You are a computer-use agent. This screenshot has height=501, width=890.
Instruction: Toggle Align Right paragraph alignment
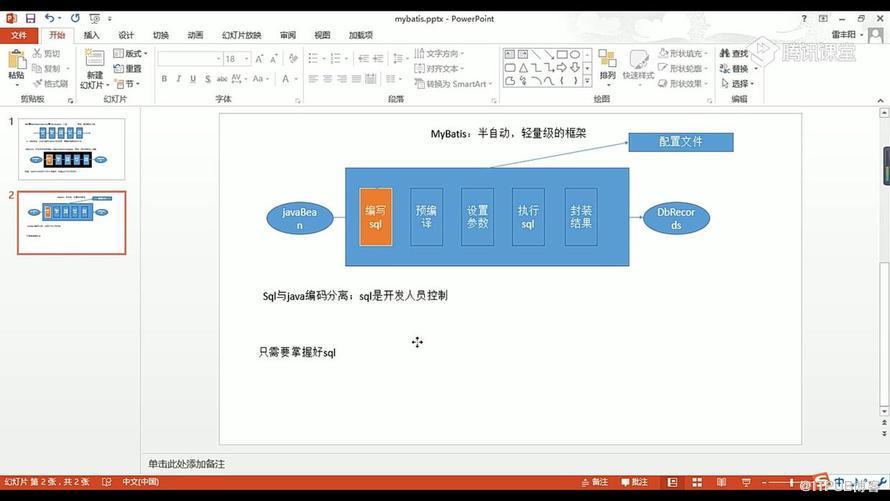(x=342, y=79)
